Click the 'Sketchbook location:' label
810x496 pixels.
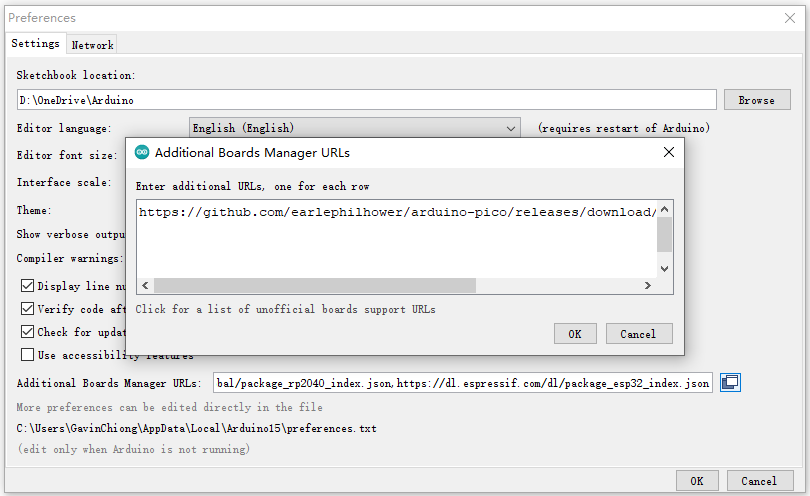click(x=75, y=75)
